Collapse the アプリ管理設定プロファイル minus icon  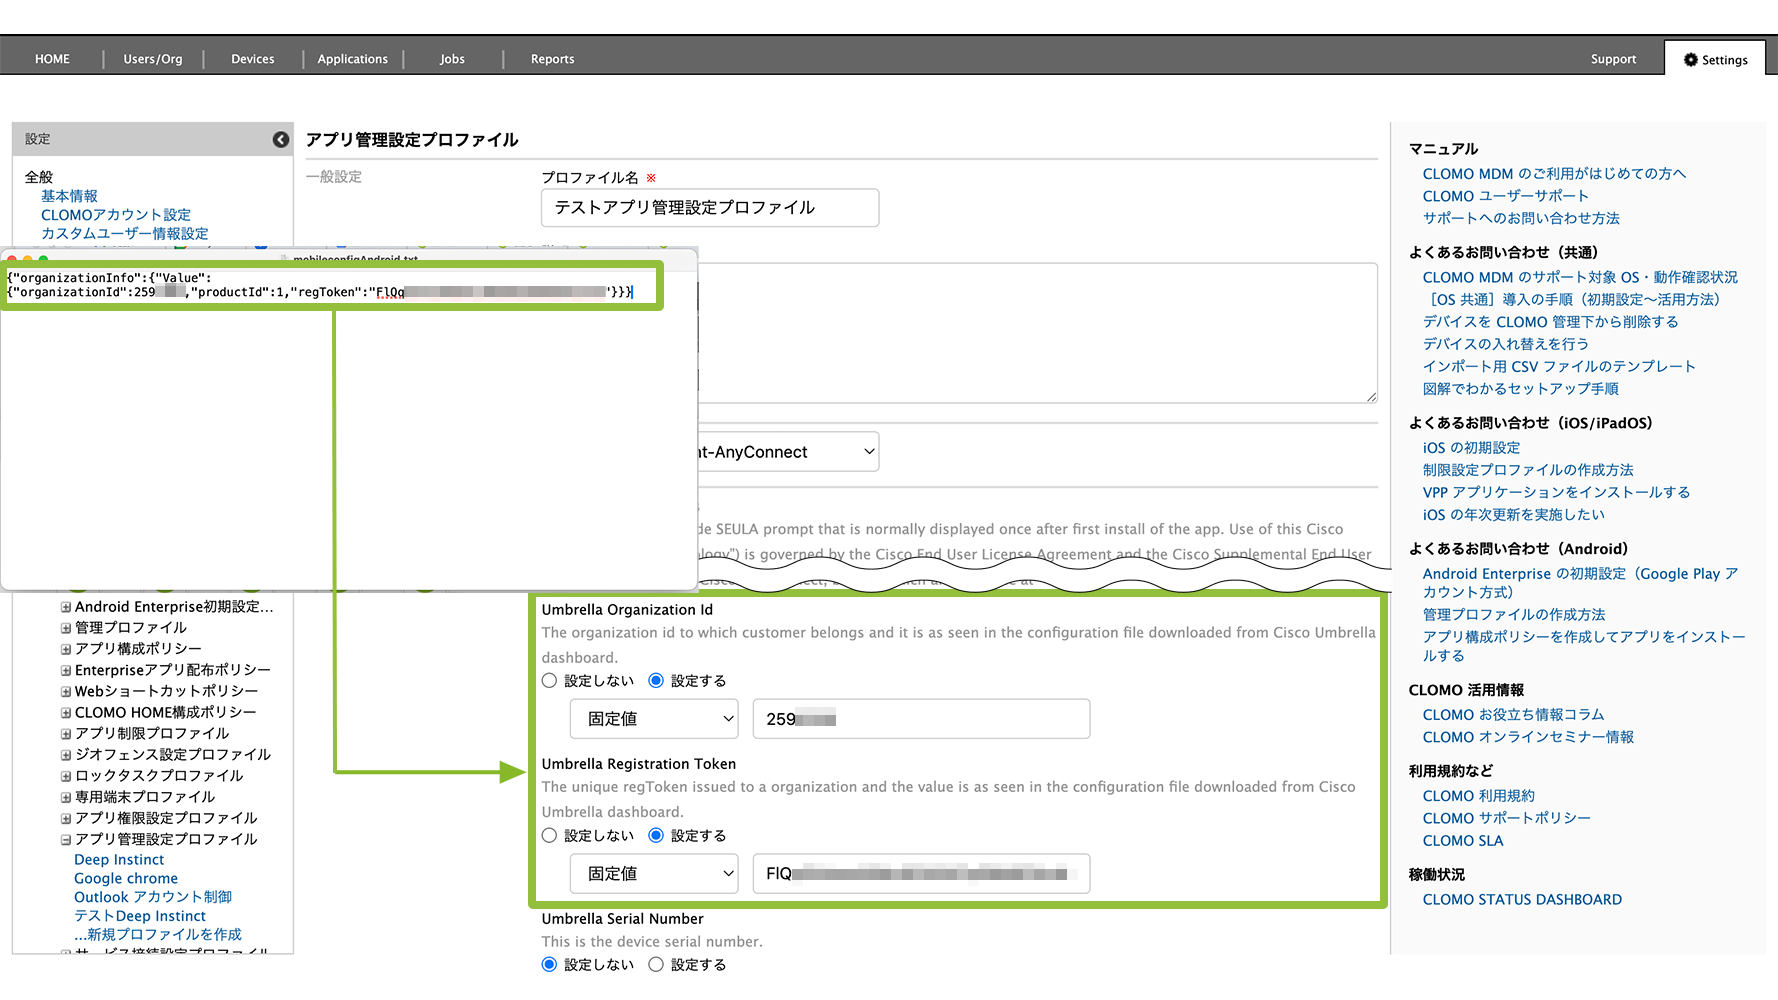(x=66, y=840)
